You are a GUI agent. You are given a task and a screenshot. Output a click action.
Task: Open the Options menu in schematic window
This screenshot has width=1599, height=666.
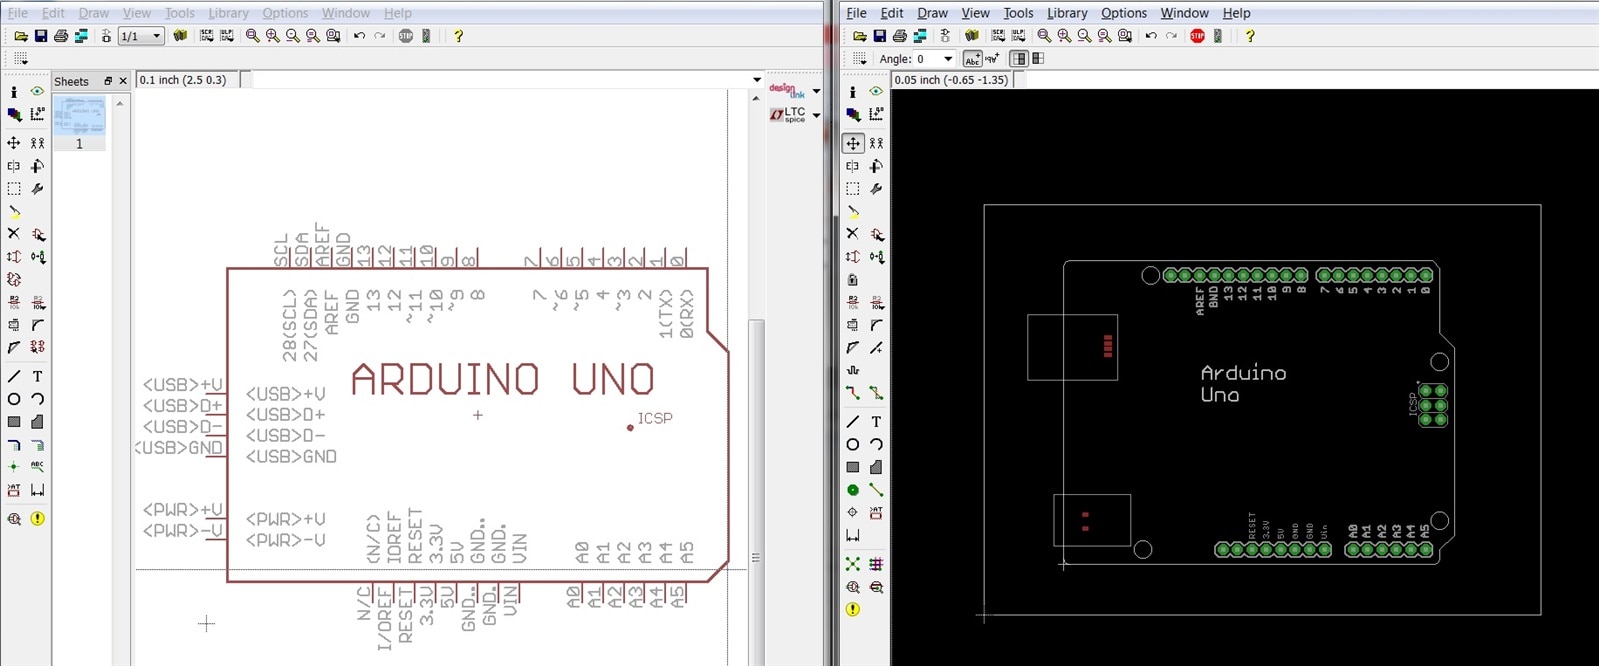285,13
